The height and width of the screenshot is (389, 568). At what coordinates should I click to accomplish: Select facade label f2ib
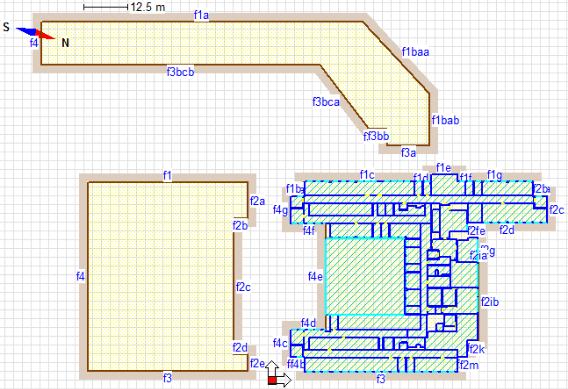coord(490,301)
